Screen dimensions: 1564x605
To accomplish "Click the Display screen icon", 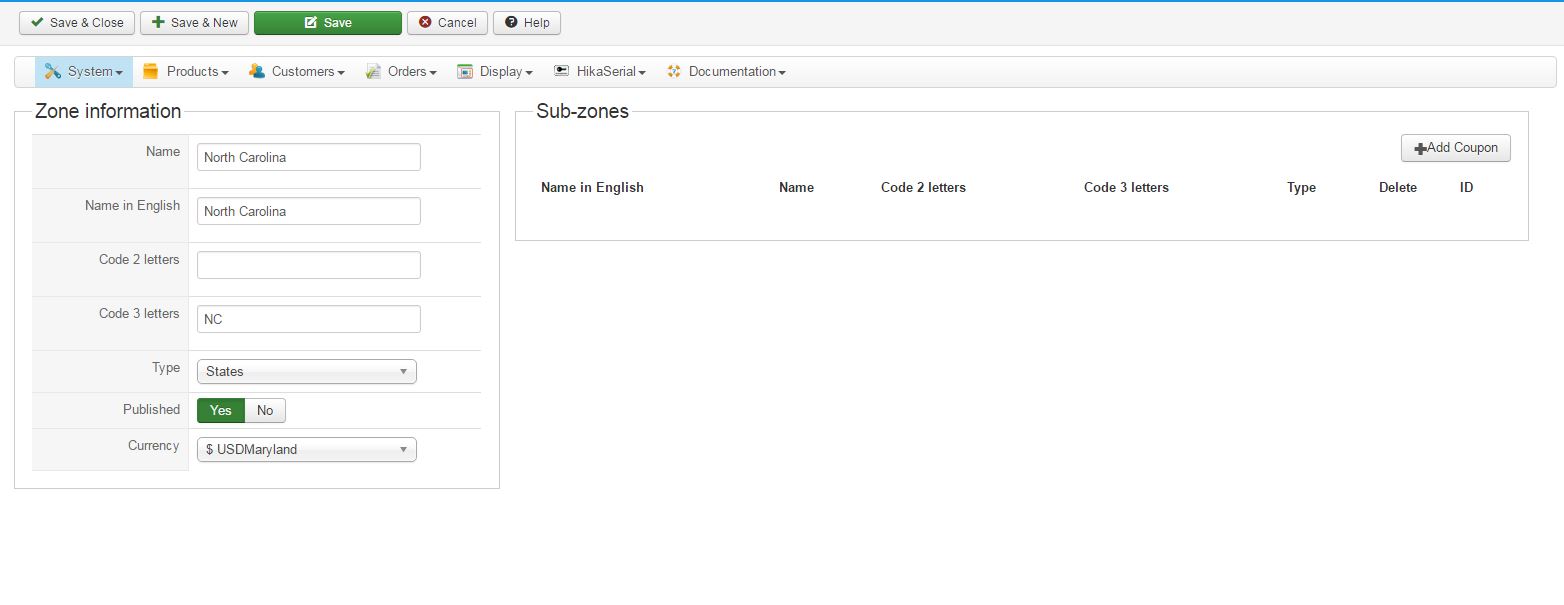I will click(465, 72).
